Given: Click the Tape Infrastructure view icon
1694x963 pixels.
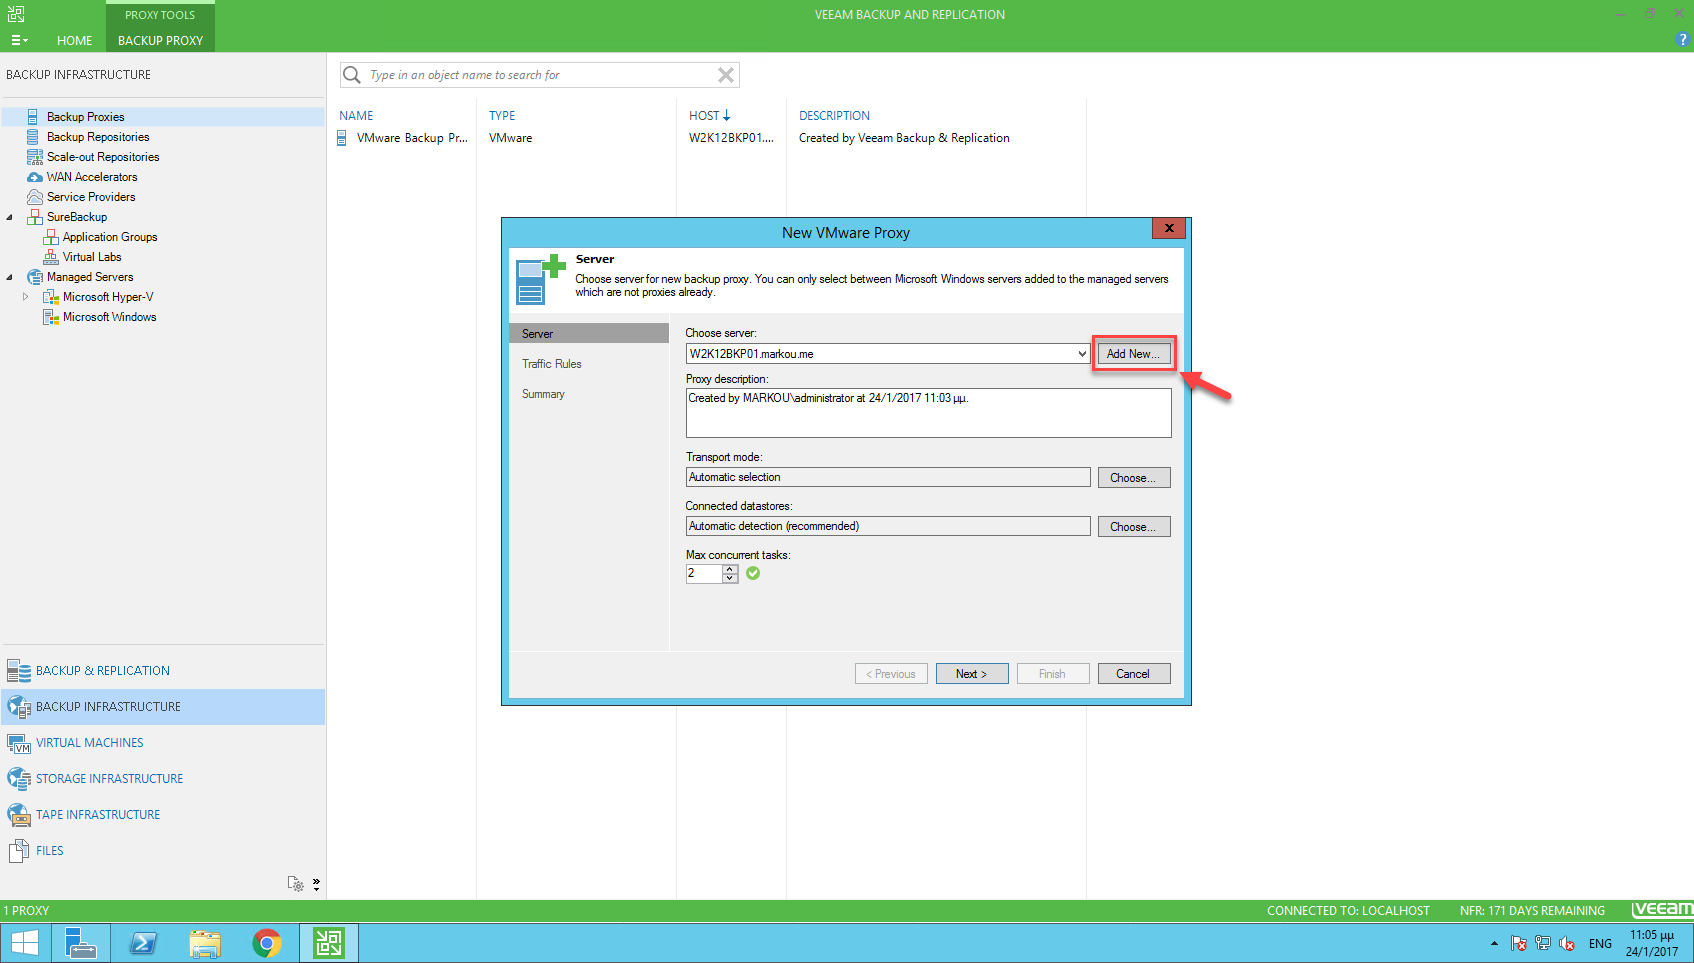Looking at the screenshot, I should (x=19, y=815).
